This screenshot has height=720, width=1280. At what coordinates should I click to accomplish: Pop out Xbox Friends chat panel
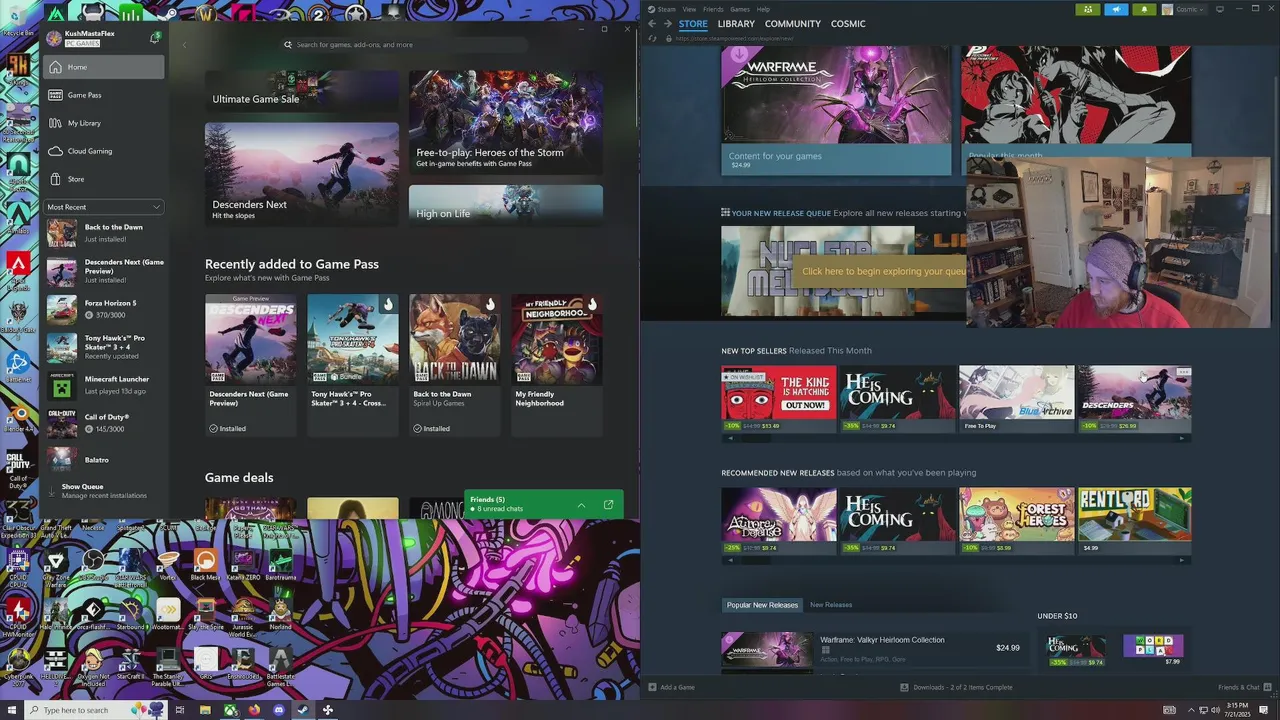coord(608,505)
